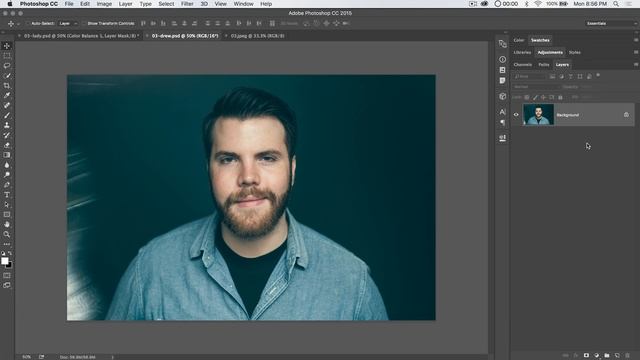
Task: Toggle Show Transform Controls checkbox
Action: tap(84, 24)
